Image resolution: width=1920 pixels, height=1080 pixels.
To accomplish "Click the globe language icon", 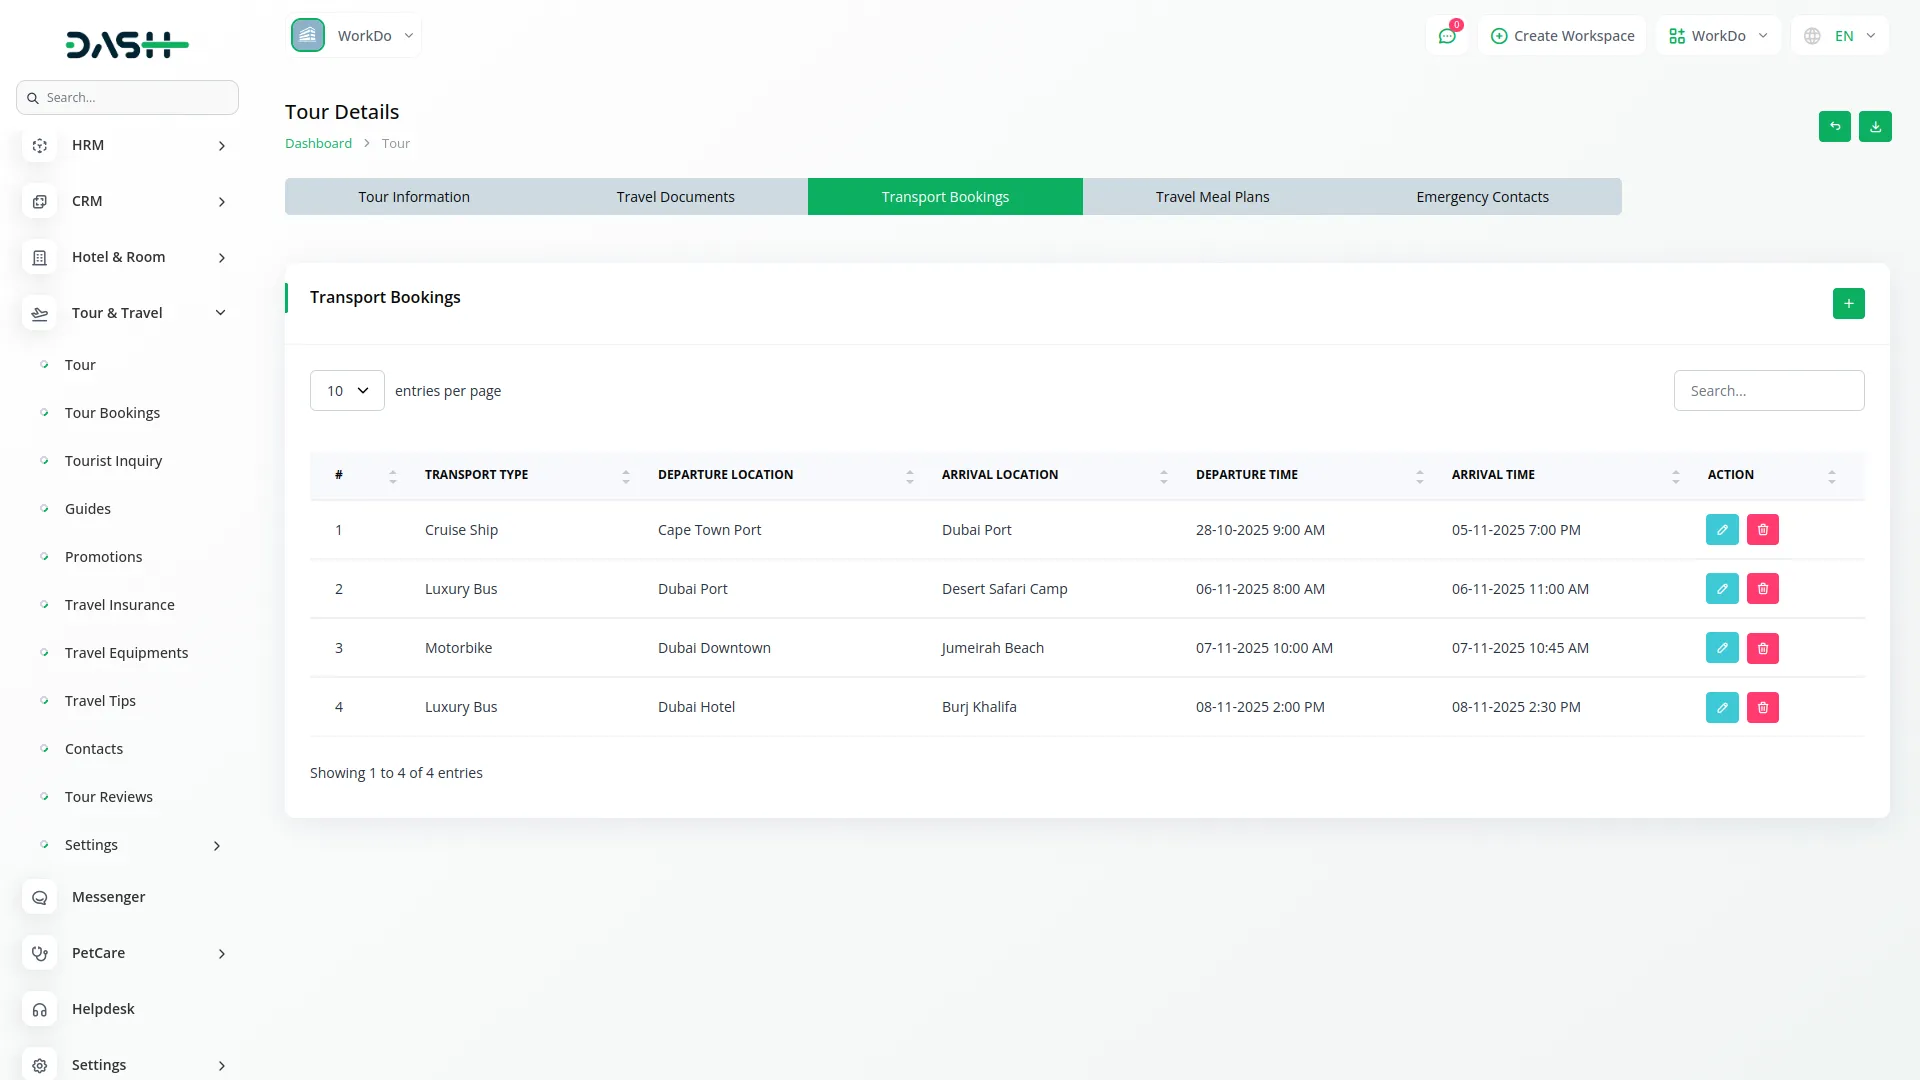I will (1812, 36).
